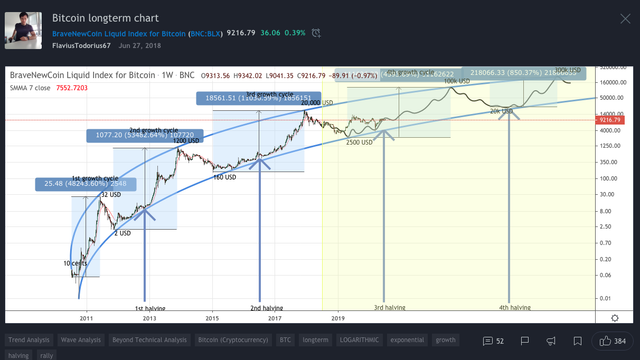Select the exponential tag
The image size is (640, 360).
pos(407,340)
